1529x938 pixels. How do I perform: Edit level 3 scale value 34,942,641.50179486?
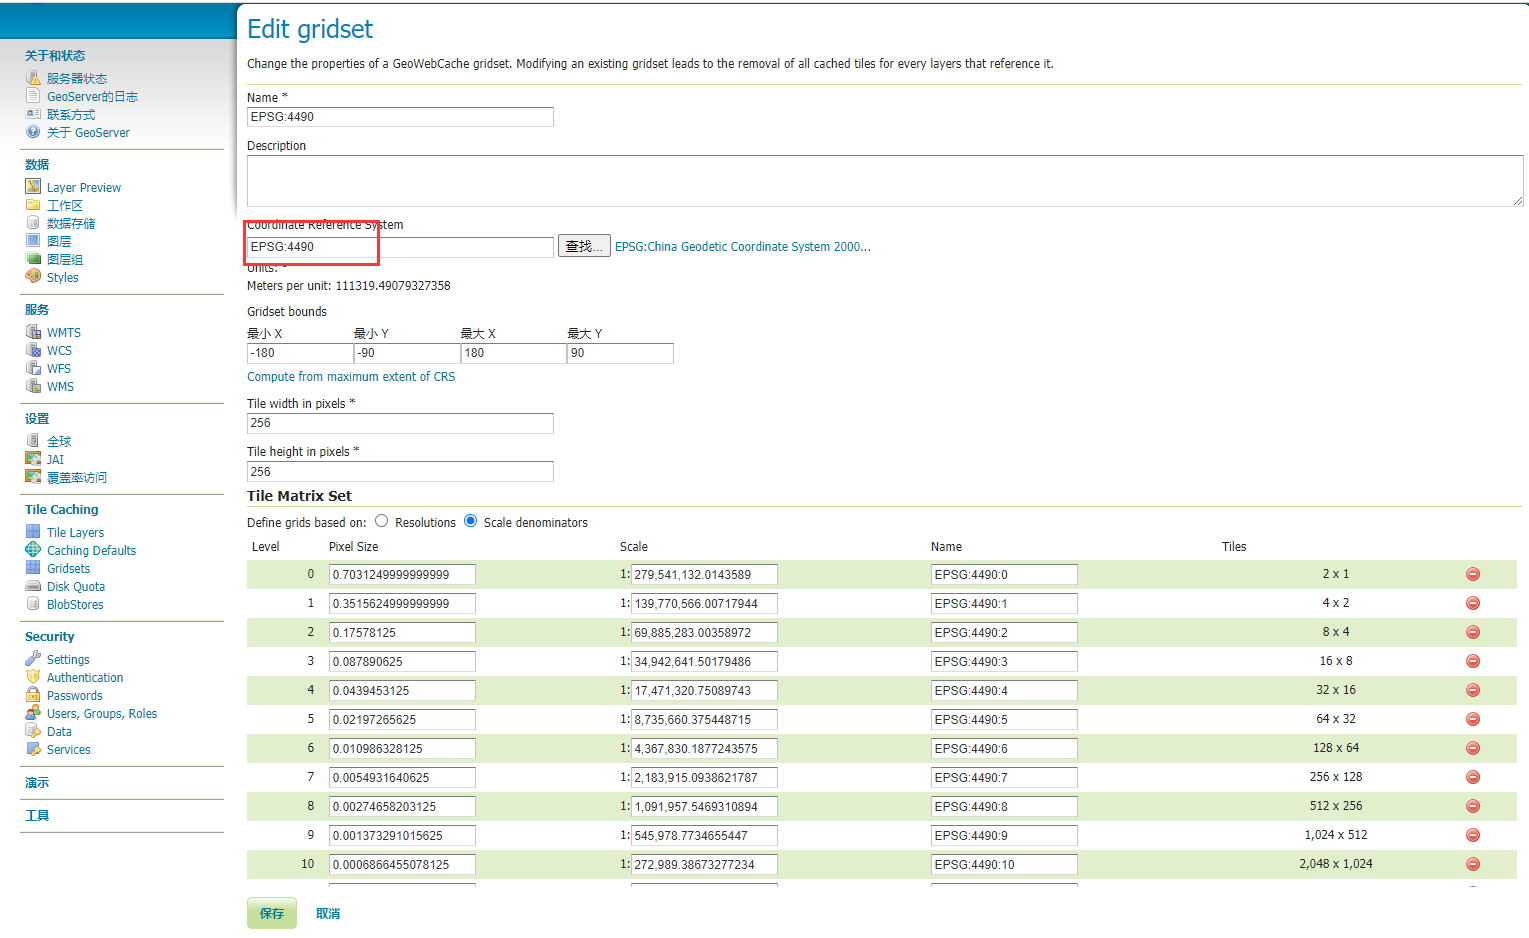[704, 661]
